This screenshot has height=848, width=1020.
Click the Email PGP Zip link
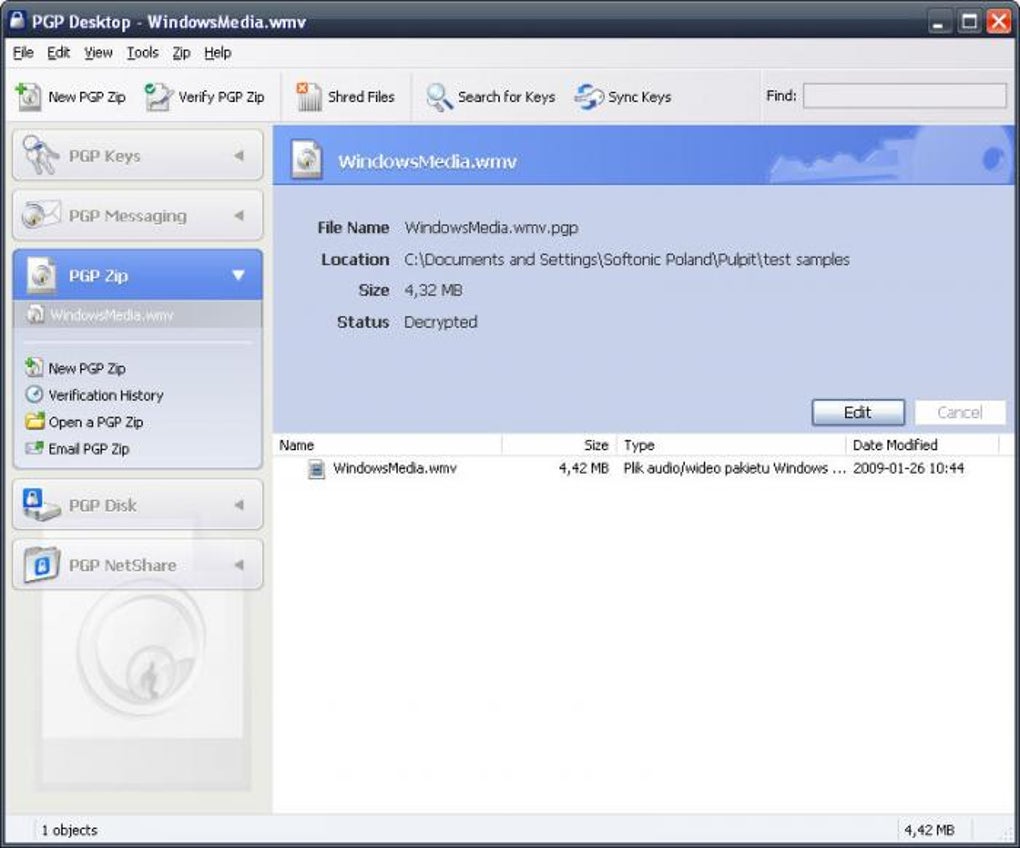point(89,449)
